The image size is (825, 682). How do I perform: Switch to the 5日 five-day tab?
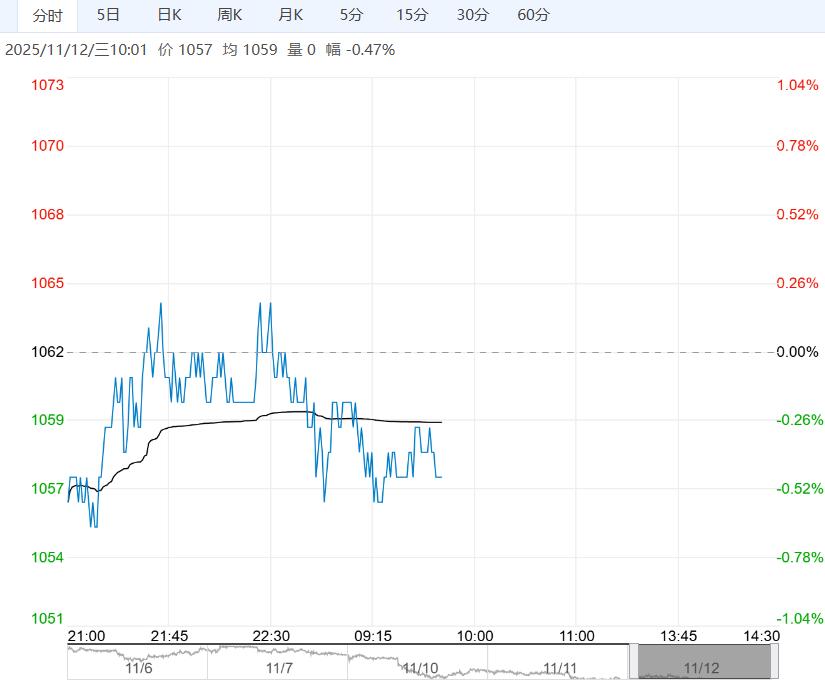point(108,15)
